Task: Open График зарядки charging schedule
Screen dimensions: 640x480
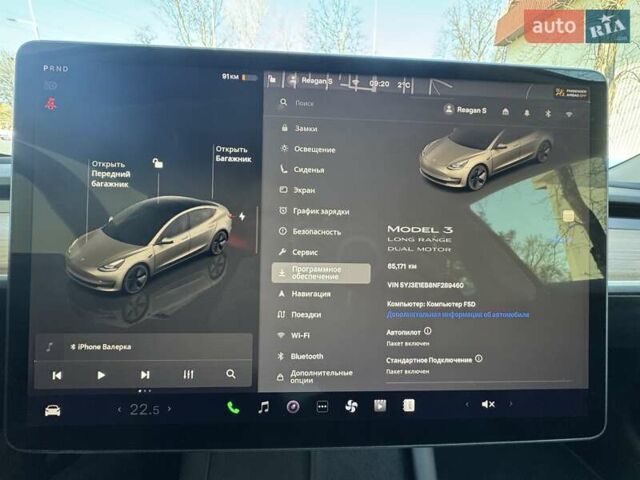Action: pos(314,211)
